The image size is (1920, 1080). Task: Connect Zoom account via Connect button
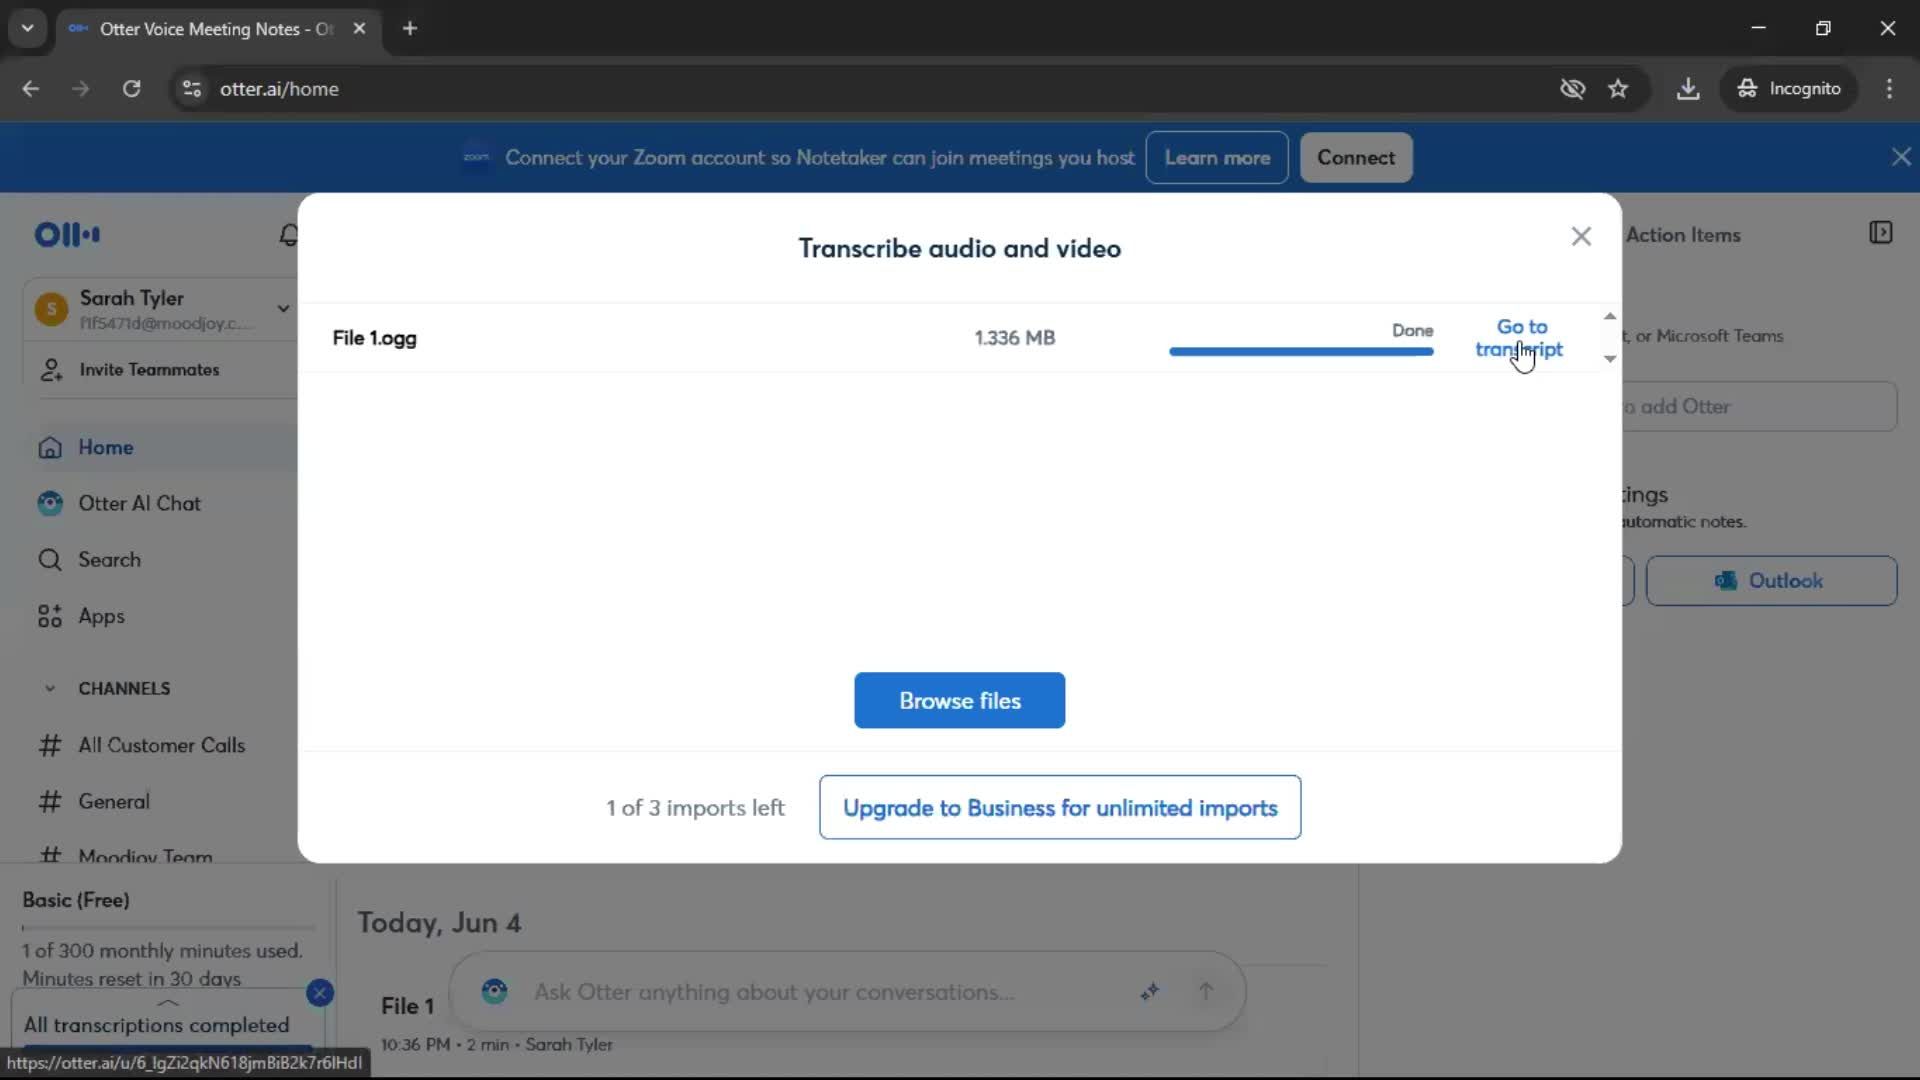click(x=1356, y=158)
